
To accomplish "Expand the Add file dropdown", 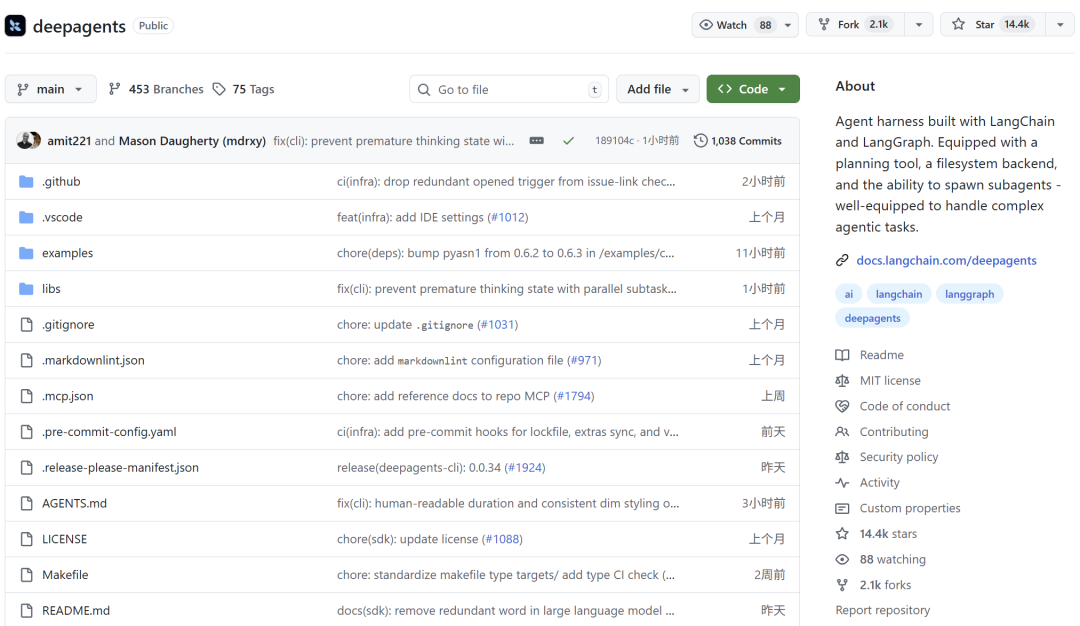I will [x=657, y=89].
